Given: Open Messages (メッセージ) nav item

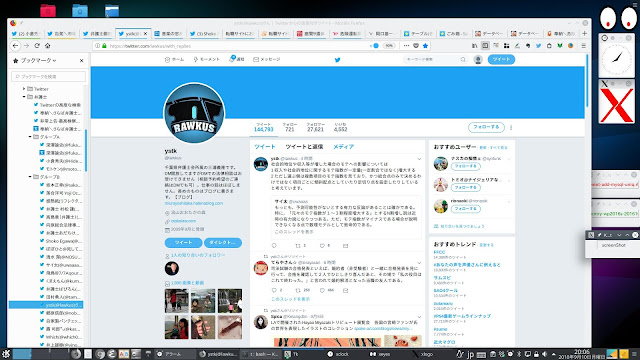Looking at the screenshot, I should [x=267, y=60].
